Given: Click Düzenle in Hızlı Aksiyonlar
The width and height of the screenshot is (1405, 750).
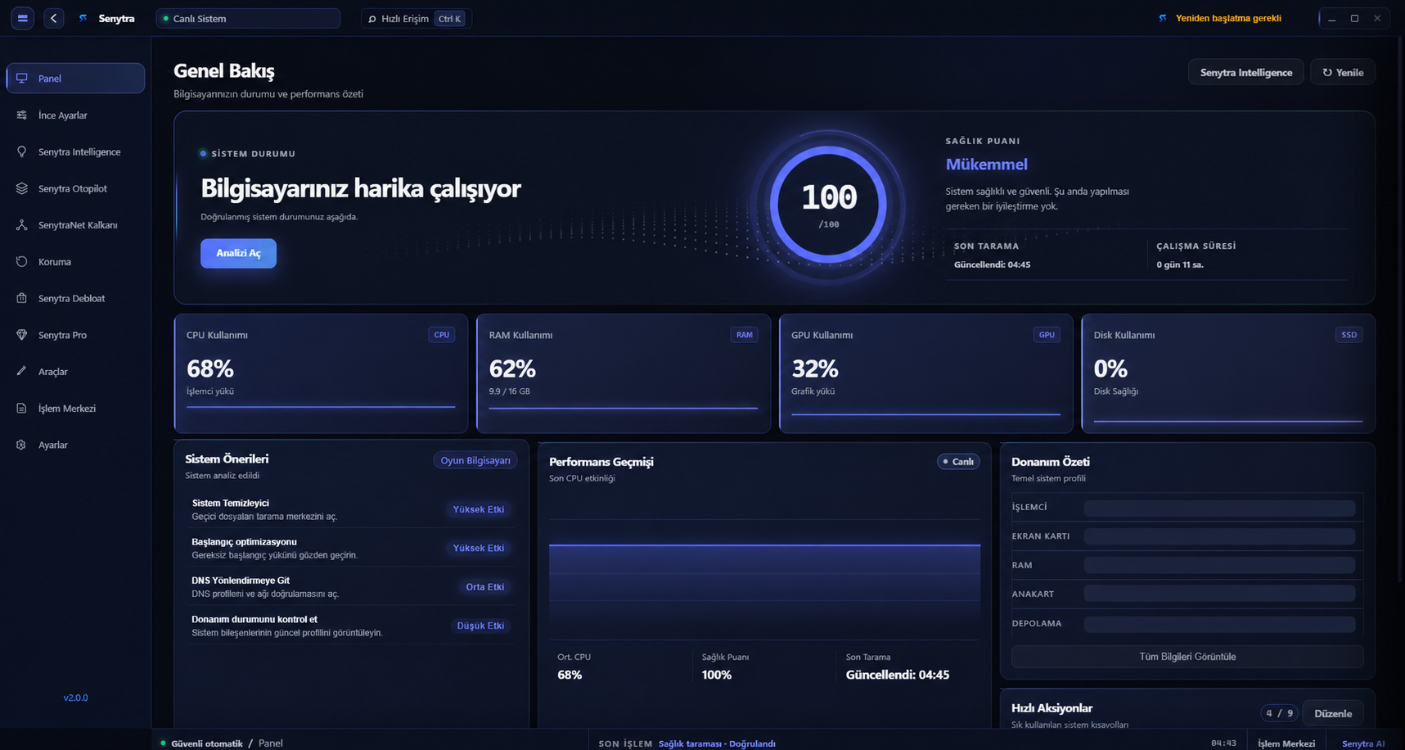Looking at the screenshot, I should pos(1332,713).
